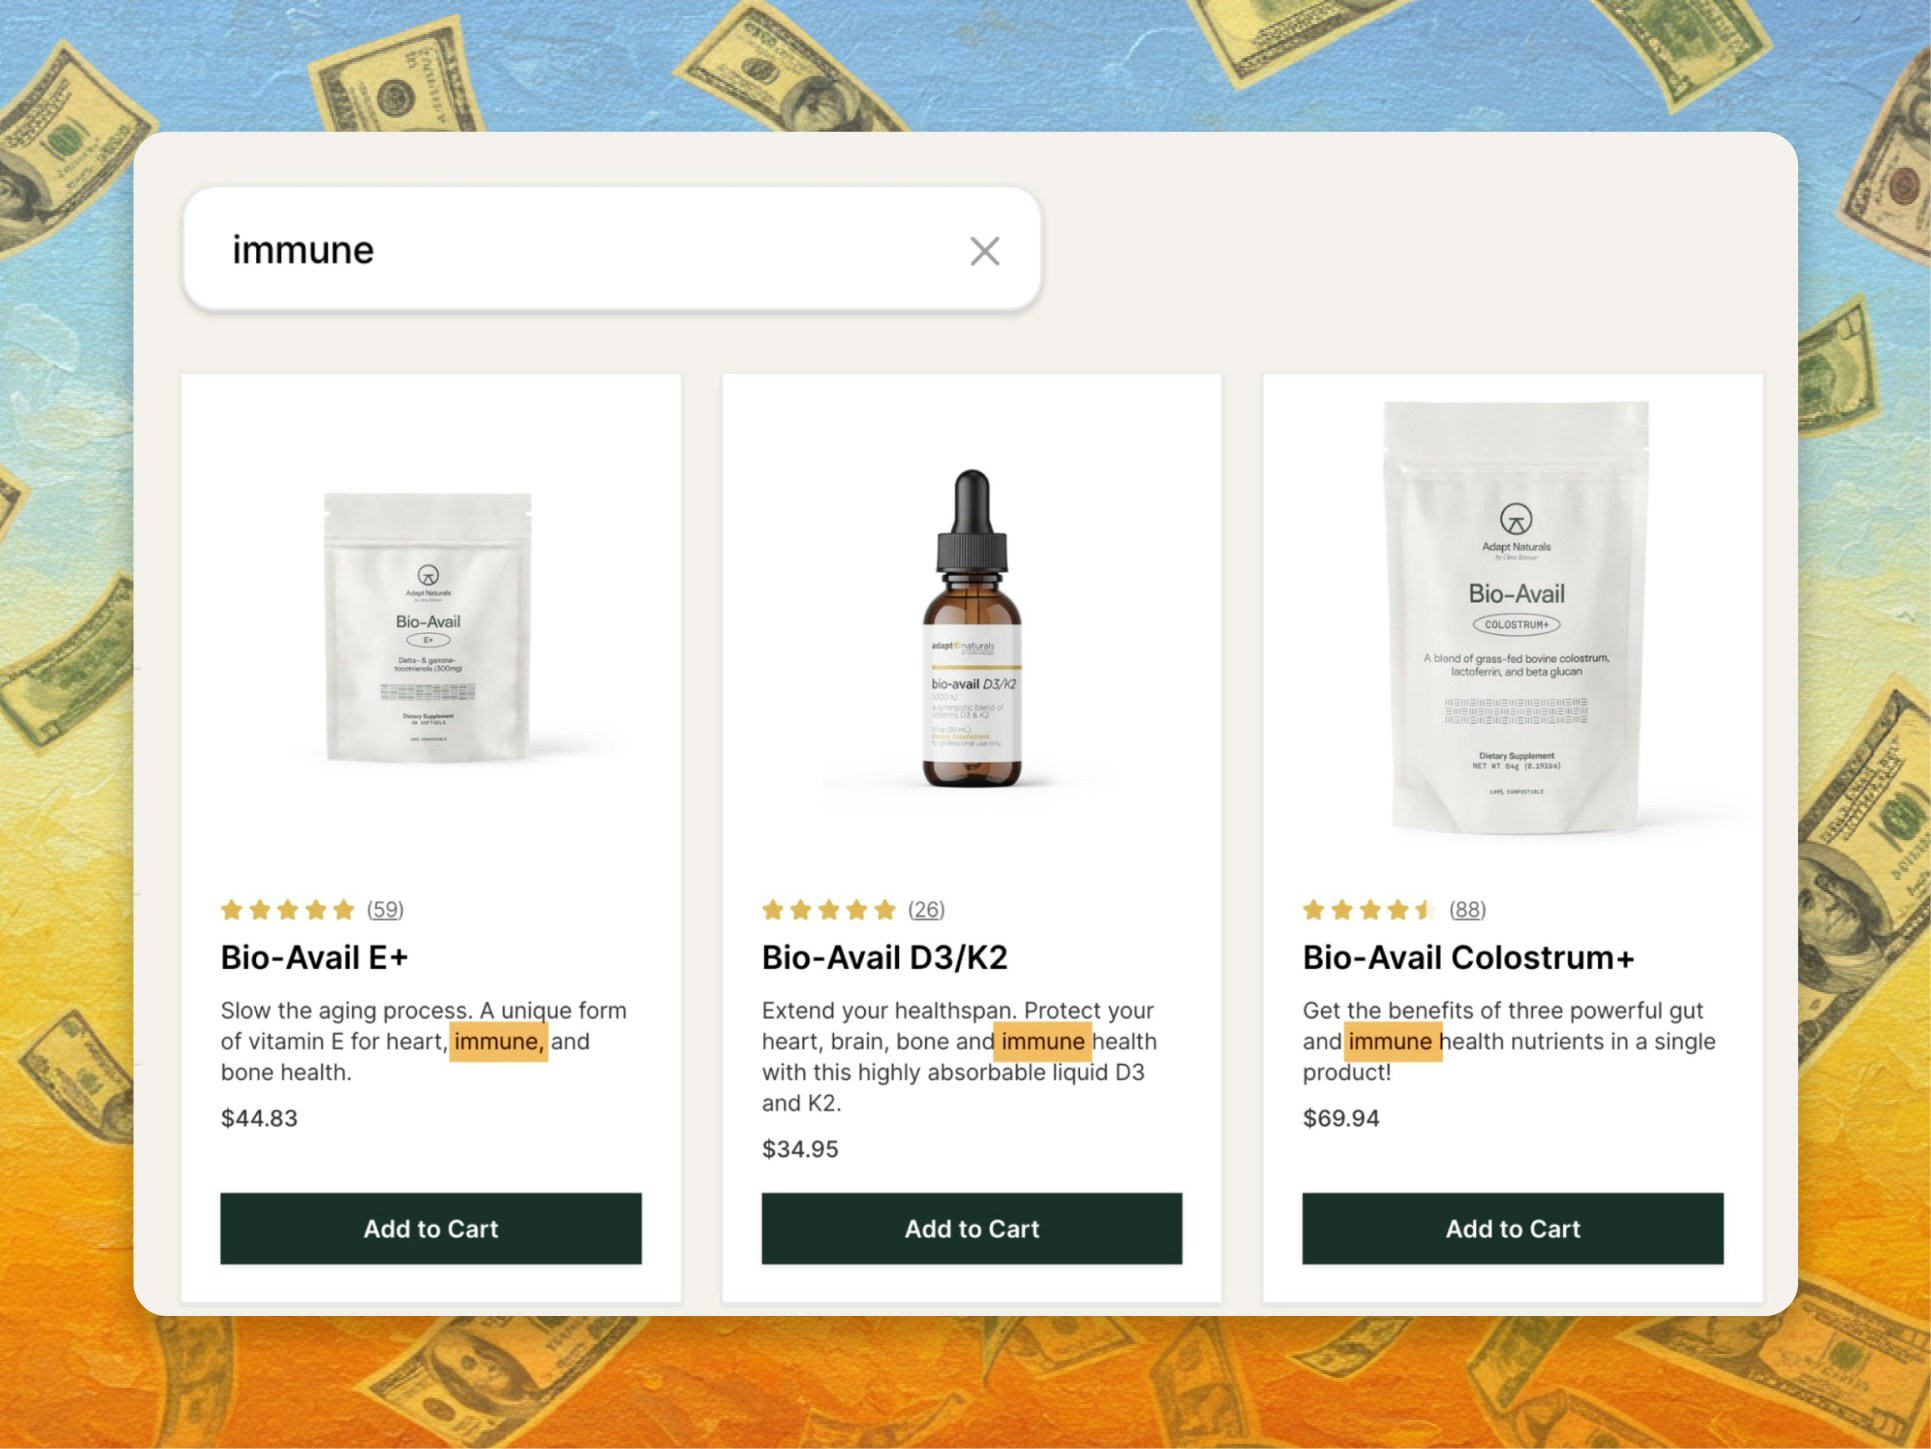Image resolution: width=1931 pixels, height=1449 pixels.
Task: Clear the search with the X icon
Action: [x=984, y=251]
